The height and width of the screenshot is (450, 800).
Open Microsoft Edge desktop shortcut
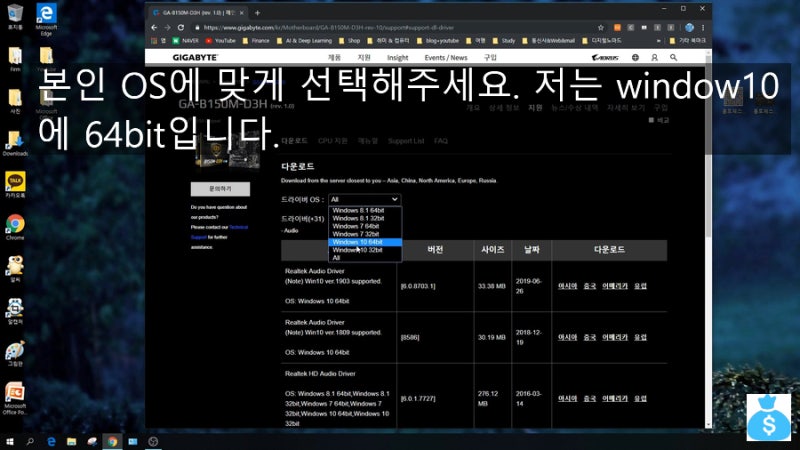(46, 19)
